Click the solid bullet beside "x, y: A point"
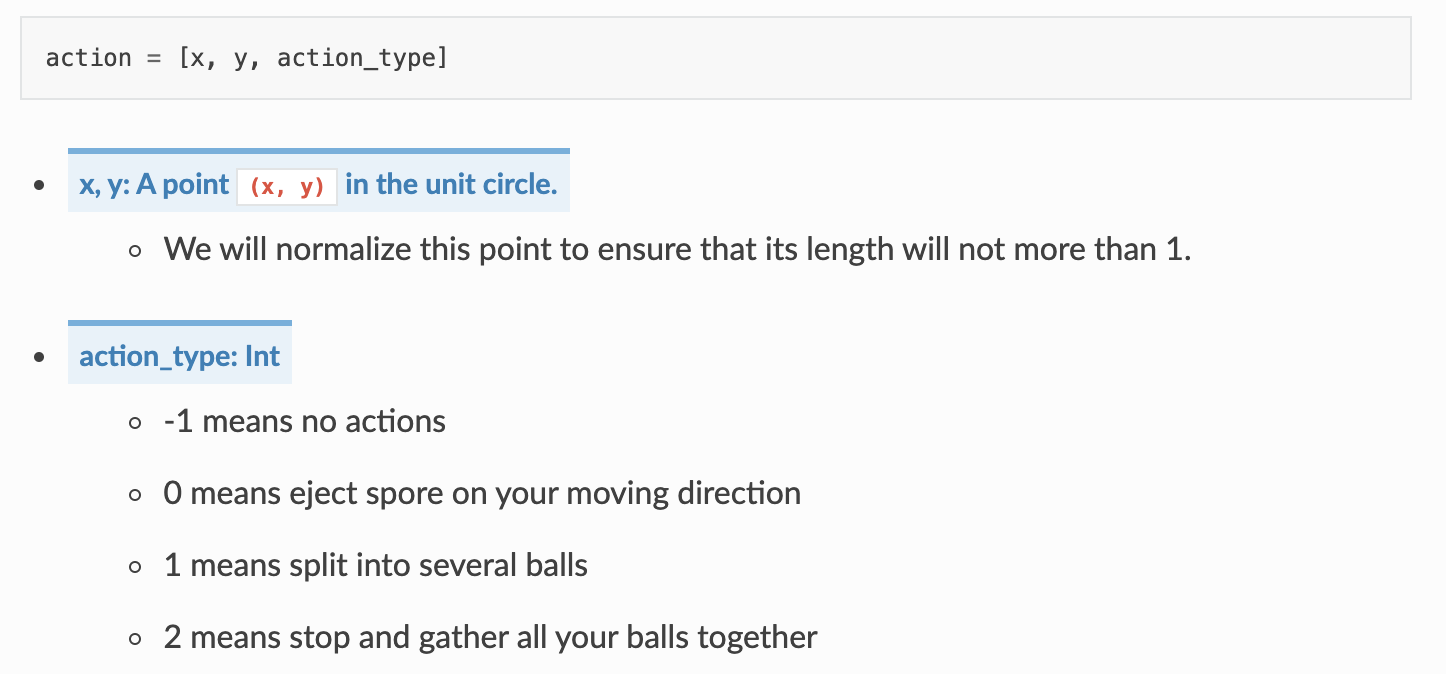 [39, 186]
